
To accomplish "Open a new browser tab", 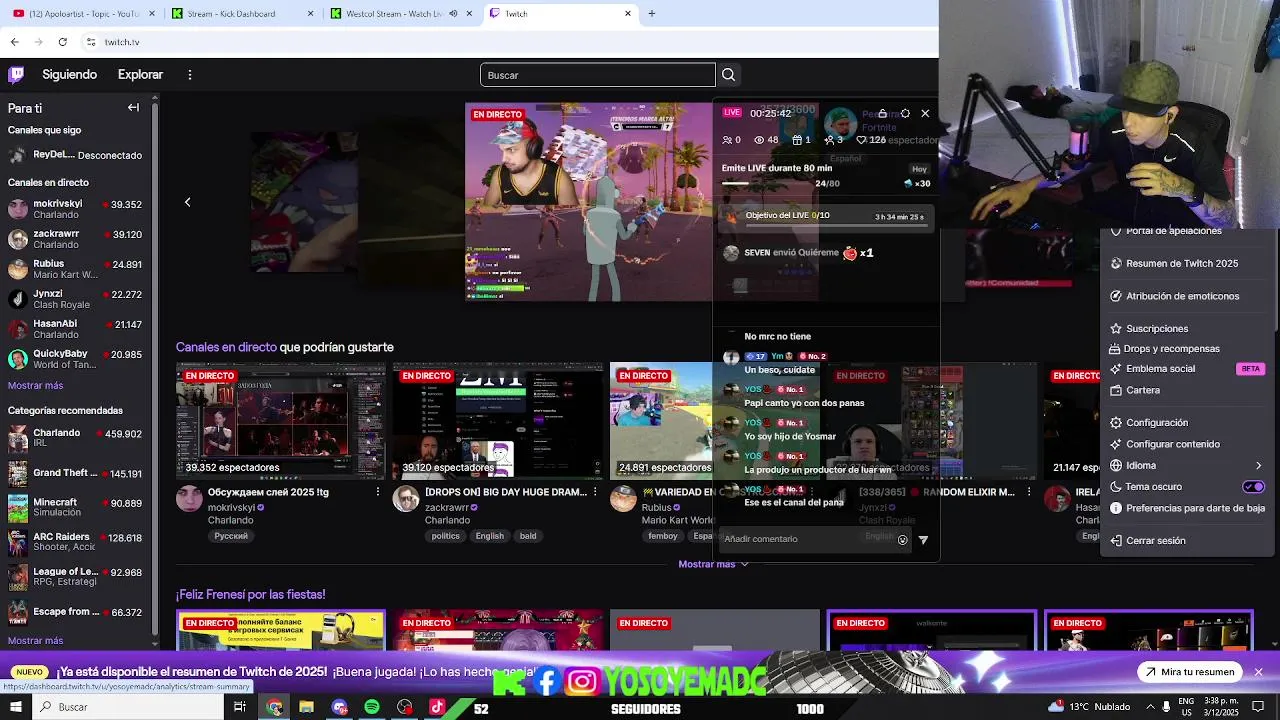I will tap(652, 13).
